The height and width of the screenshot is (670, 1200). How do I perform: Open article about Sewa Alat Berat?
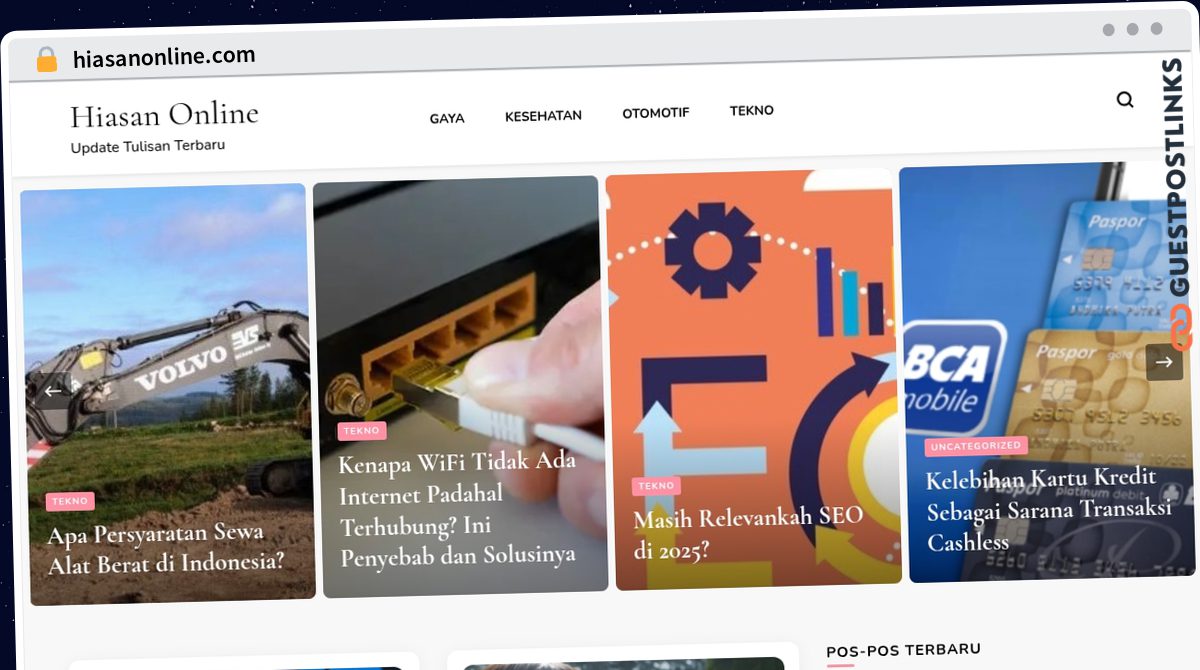click(166, 547)
